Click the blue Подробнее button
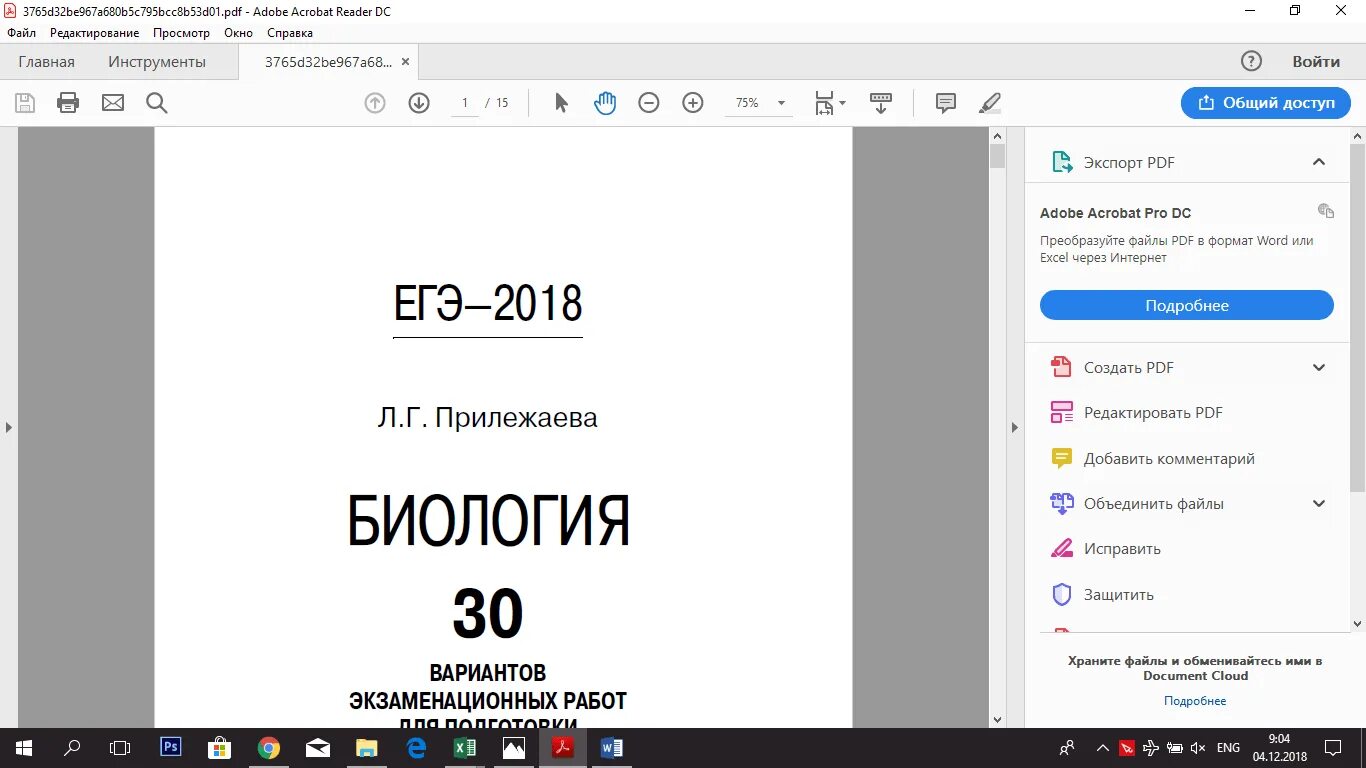This screenshot has width=1366, height=768. click(x=1187, y=305)
